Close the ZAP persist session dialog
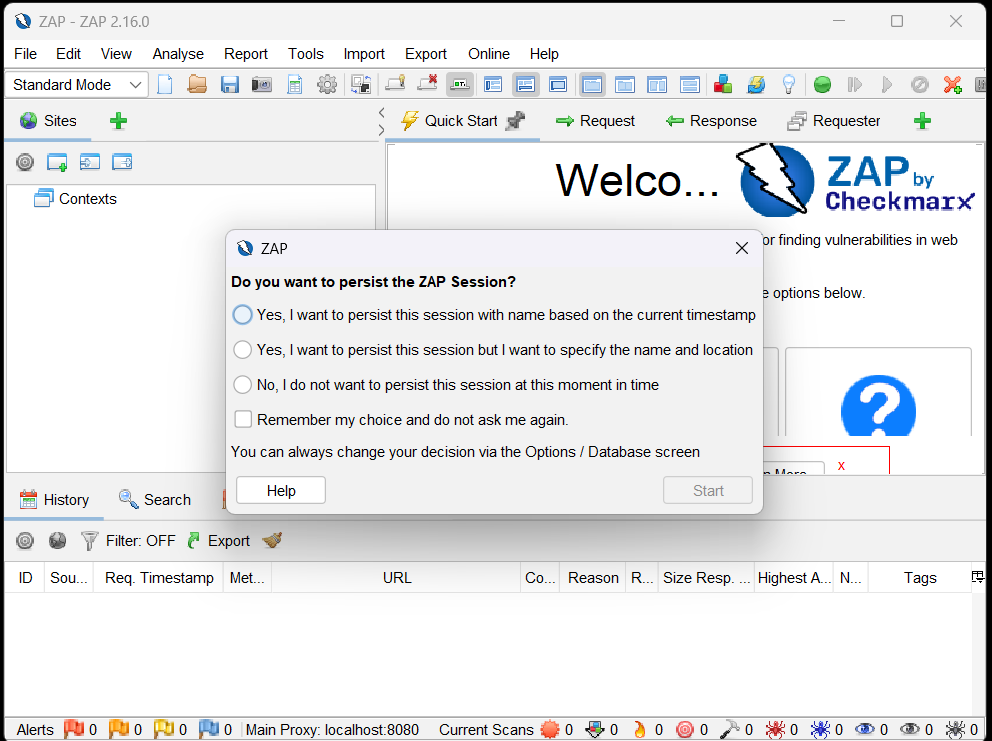 pyautogui.click(x=742, y=248)
